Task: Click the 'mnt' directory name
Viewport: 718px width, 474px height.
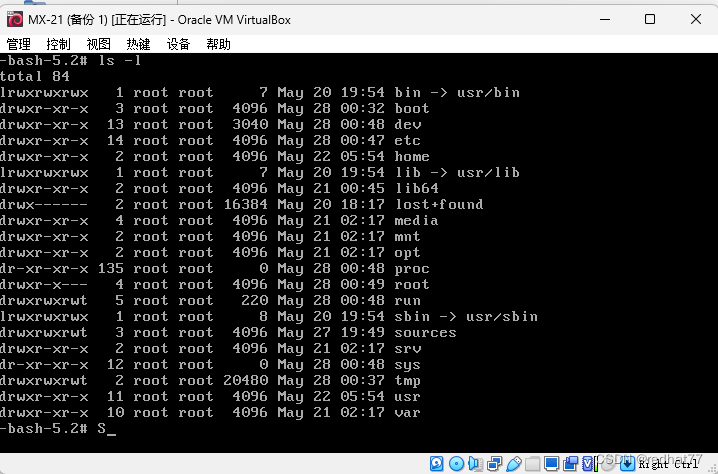Action: 408,237
